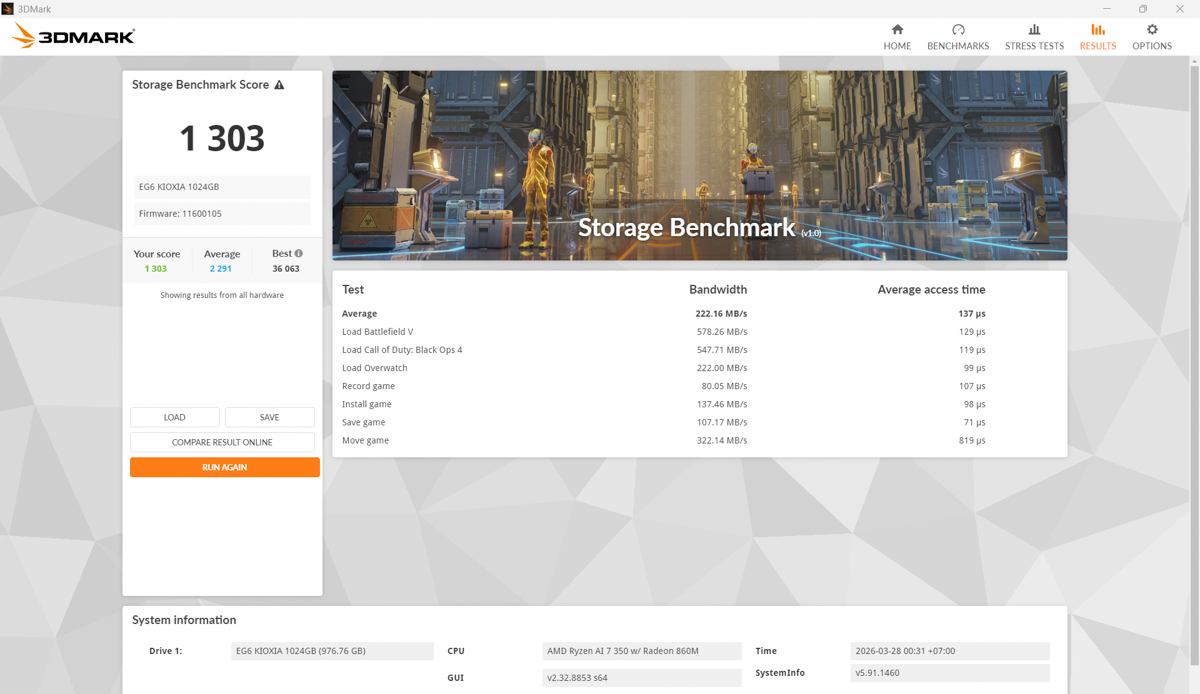1200x694 pixels.
Task: Click the info icon next to Best score
Action: 299,253
